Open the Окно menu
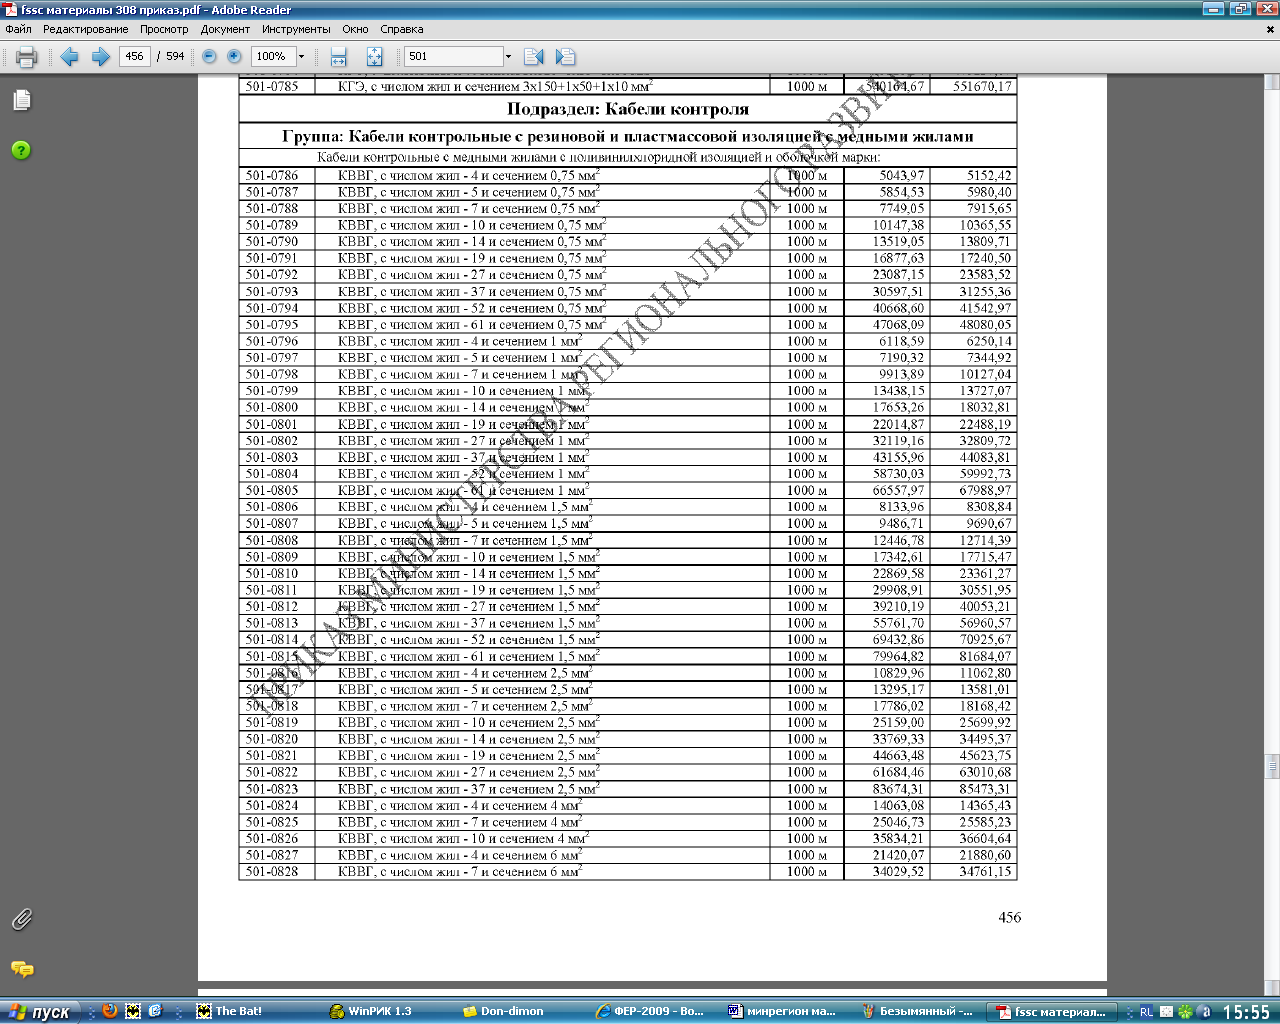The width and height of the screenshot is (1280, 1024). coord(355,29)
